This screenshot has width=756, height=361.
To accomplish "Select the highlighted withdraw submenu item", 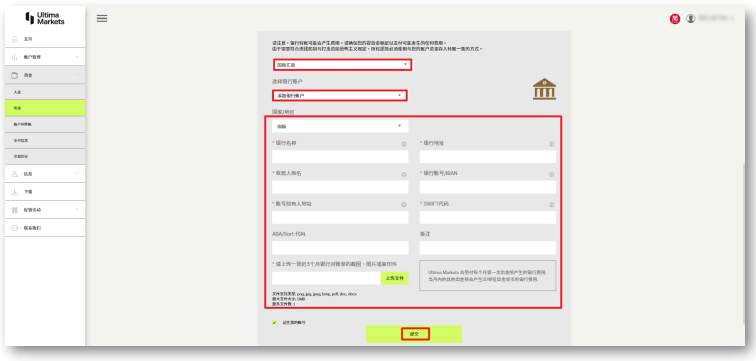I will click(x=45, y=108).
